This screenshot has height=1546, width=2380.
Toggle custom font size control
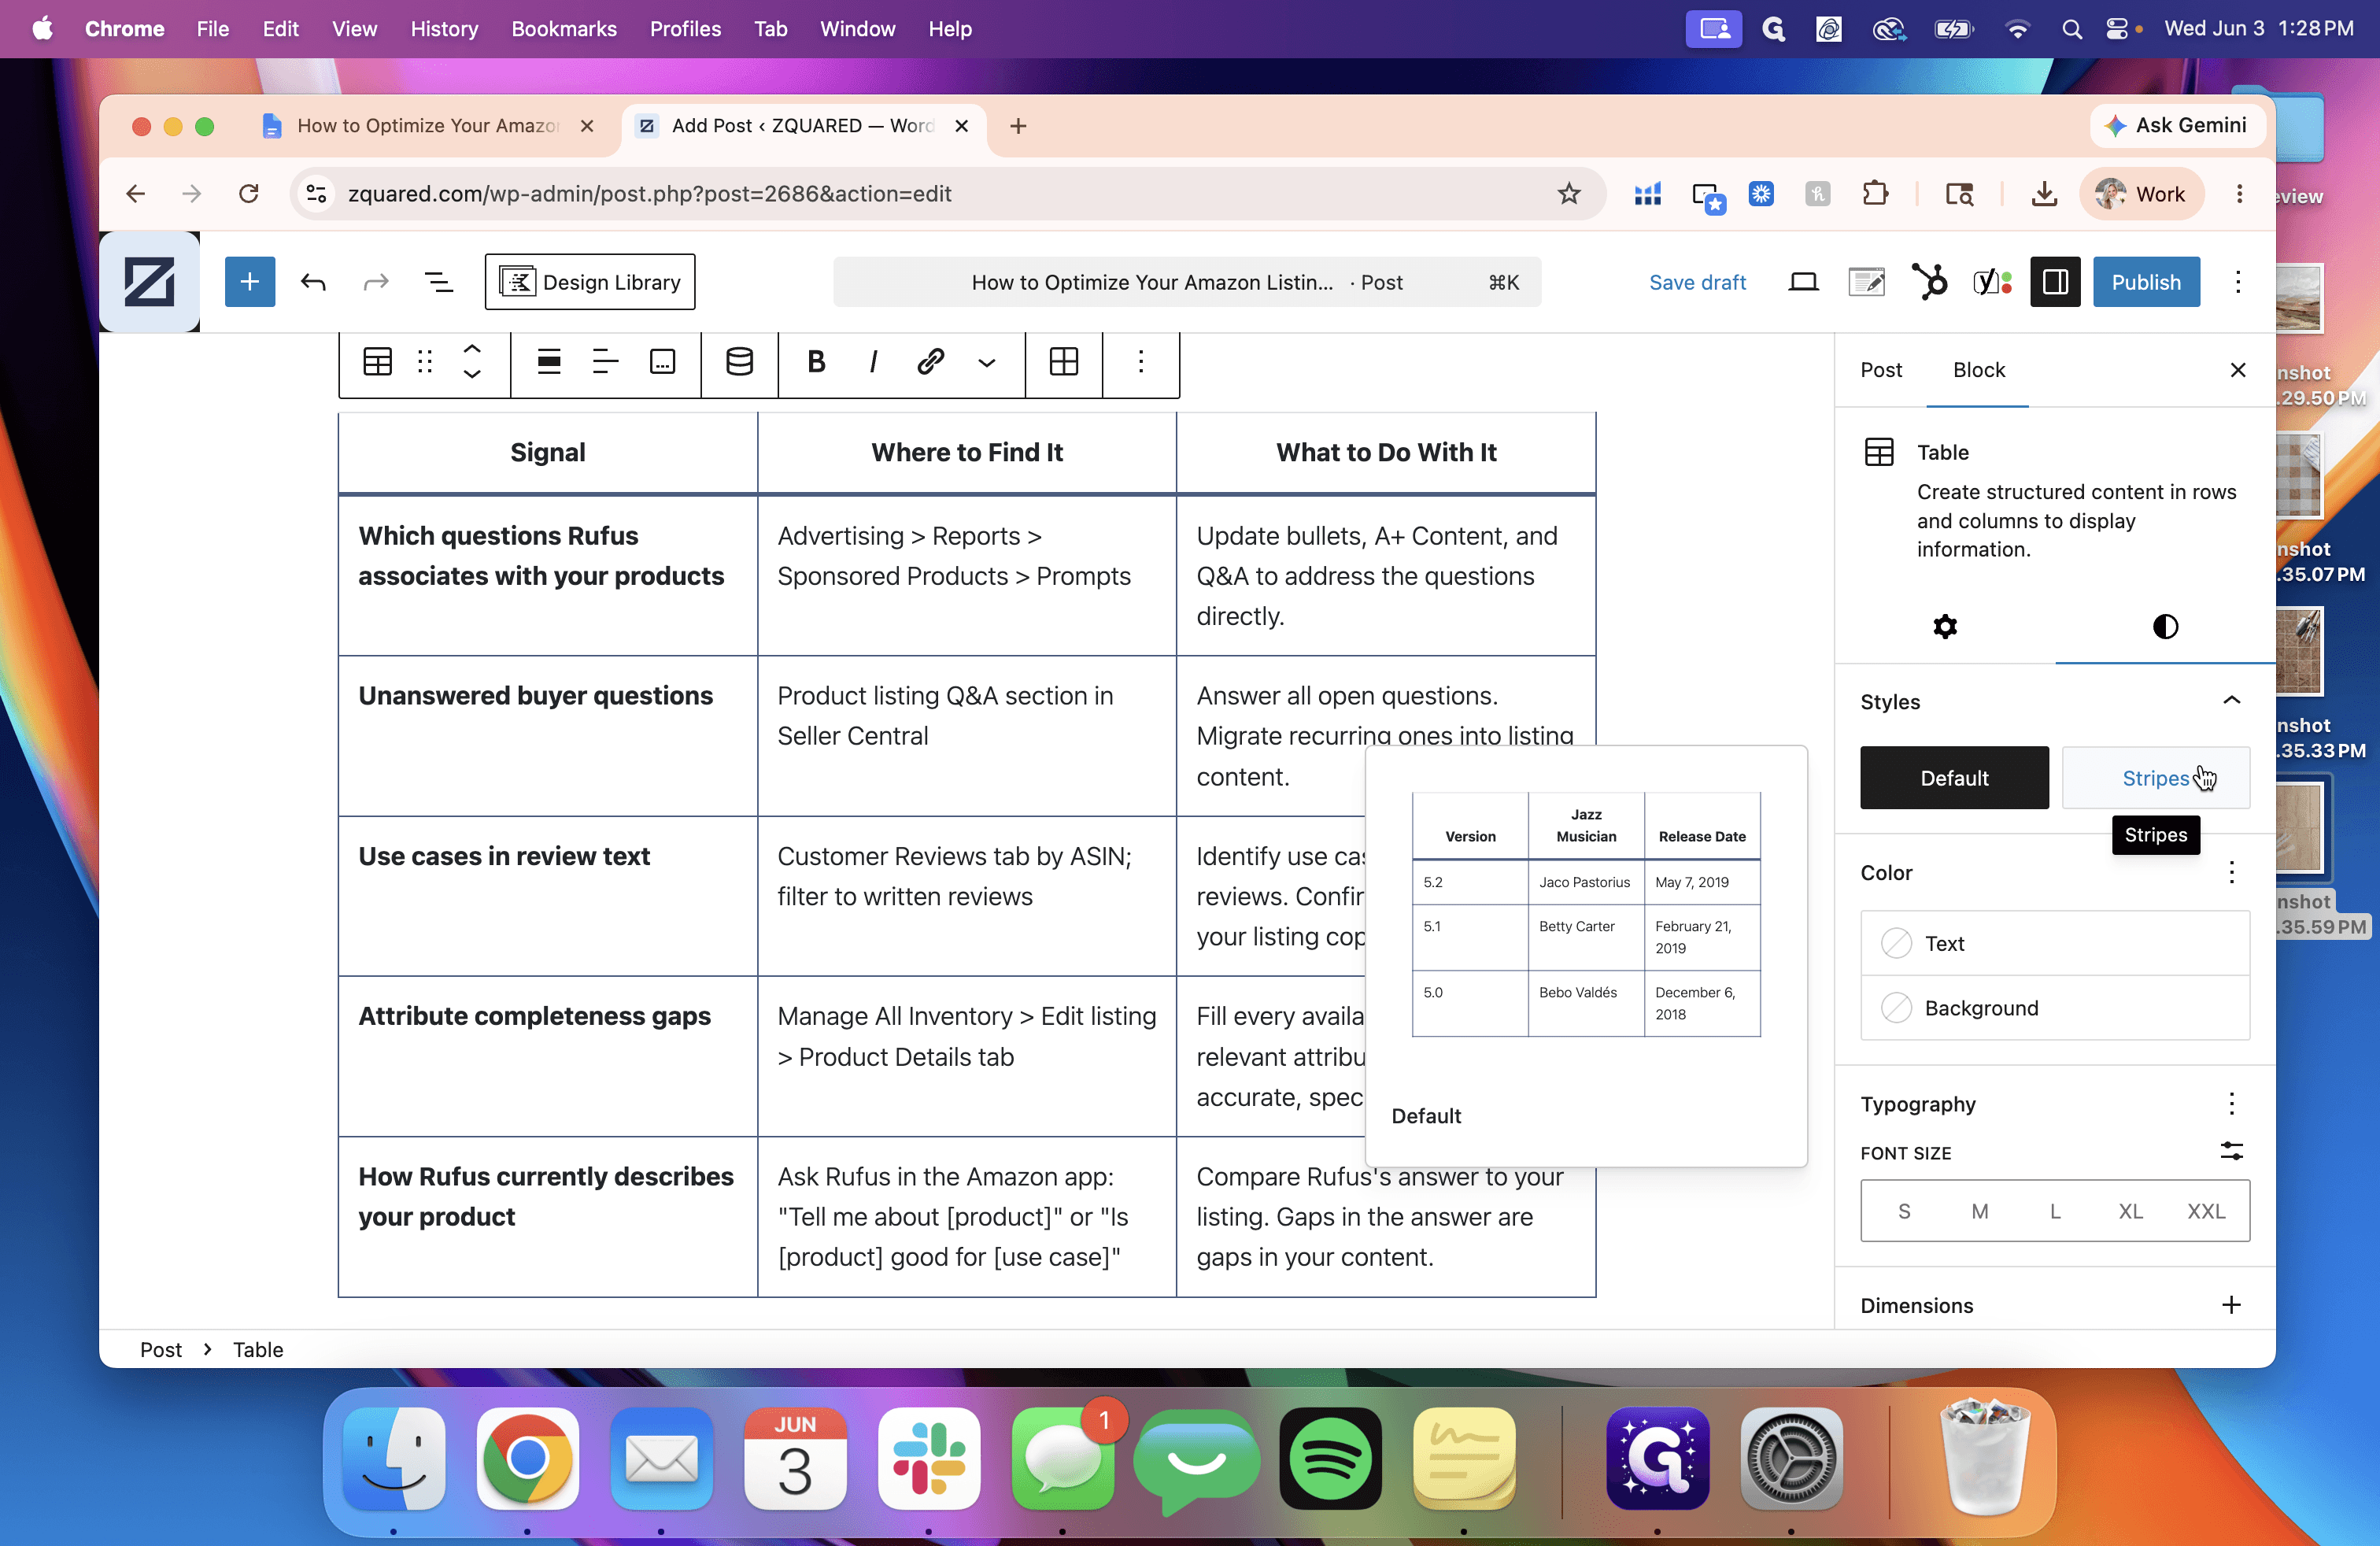pyautogui.click(x=2231, y=1151)
